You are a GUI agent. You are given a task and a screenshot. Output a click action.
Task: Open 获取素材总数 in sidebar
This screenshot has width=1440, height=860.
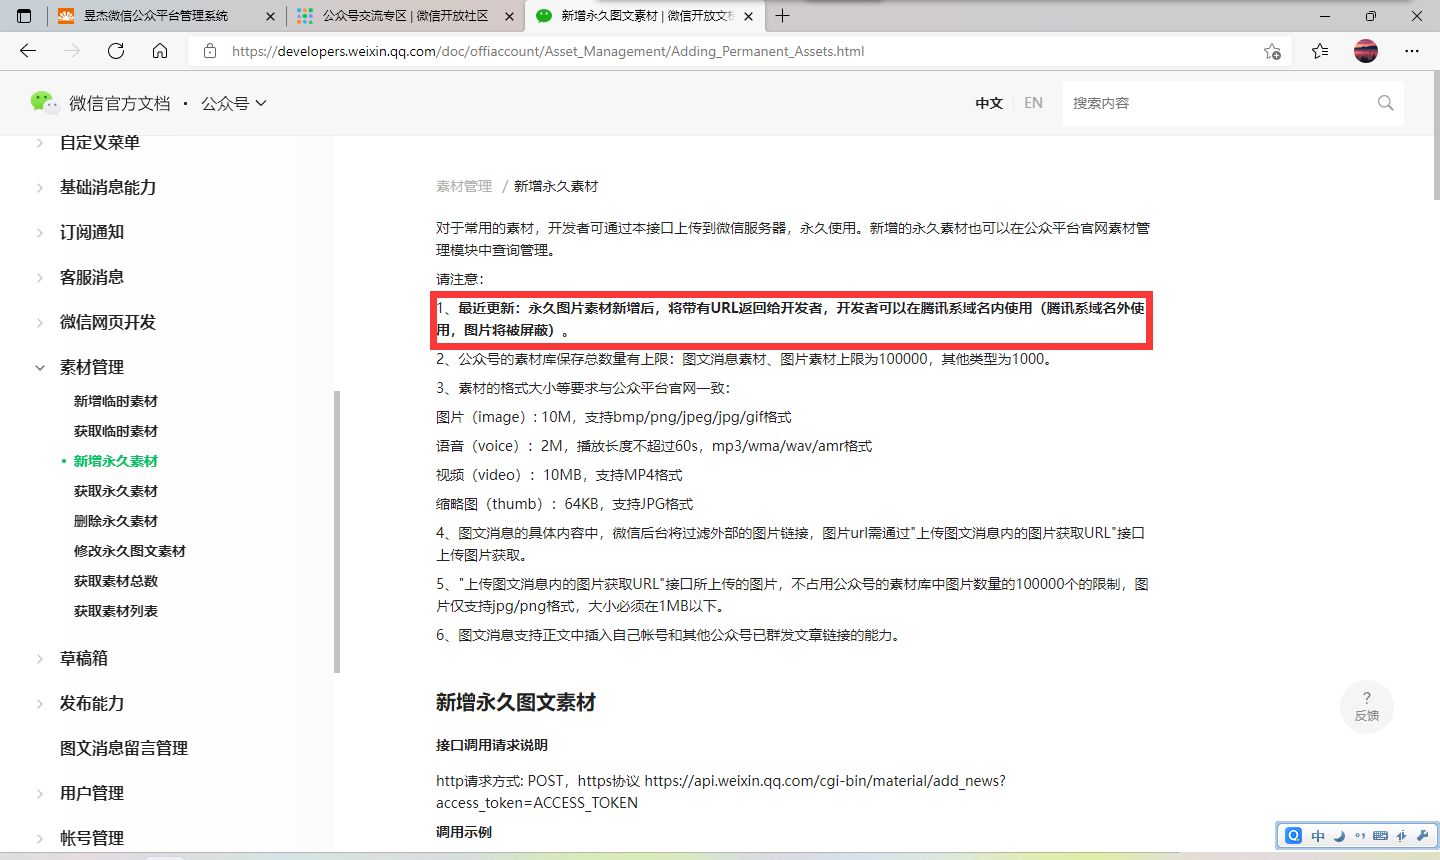[116, 581]
